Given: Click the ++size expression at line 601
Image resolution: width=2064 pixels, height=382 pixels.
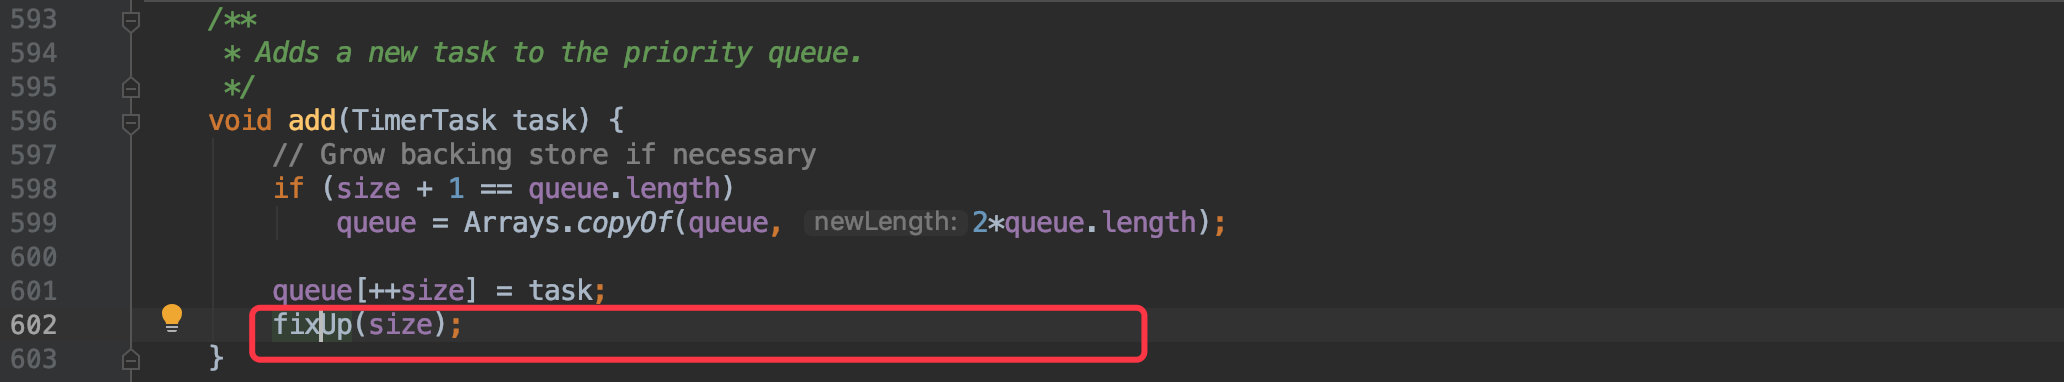Looking at the screenshot, I should click(x=416, y=291).
